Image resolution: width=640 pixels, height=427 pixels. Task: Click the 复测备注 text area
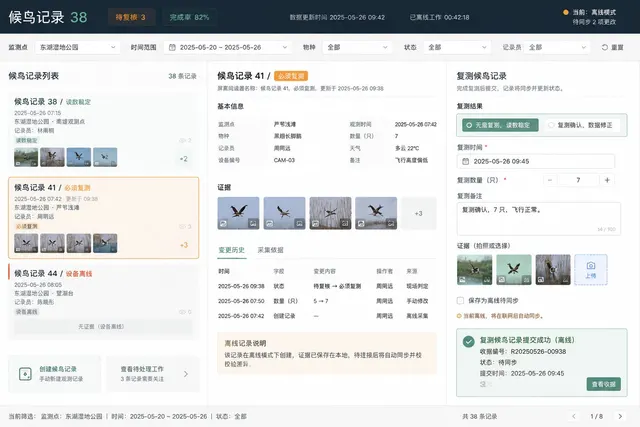[539, 219]
